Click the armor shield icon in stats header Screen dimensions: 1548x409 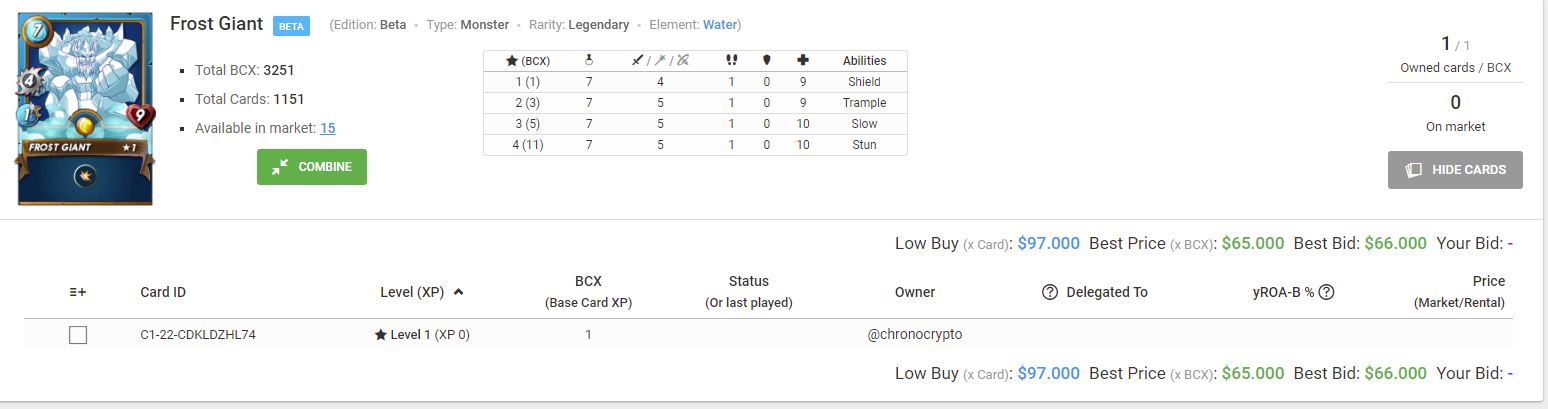[x=767, y=60]
